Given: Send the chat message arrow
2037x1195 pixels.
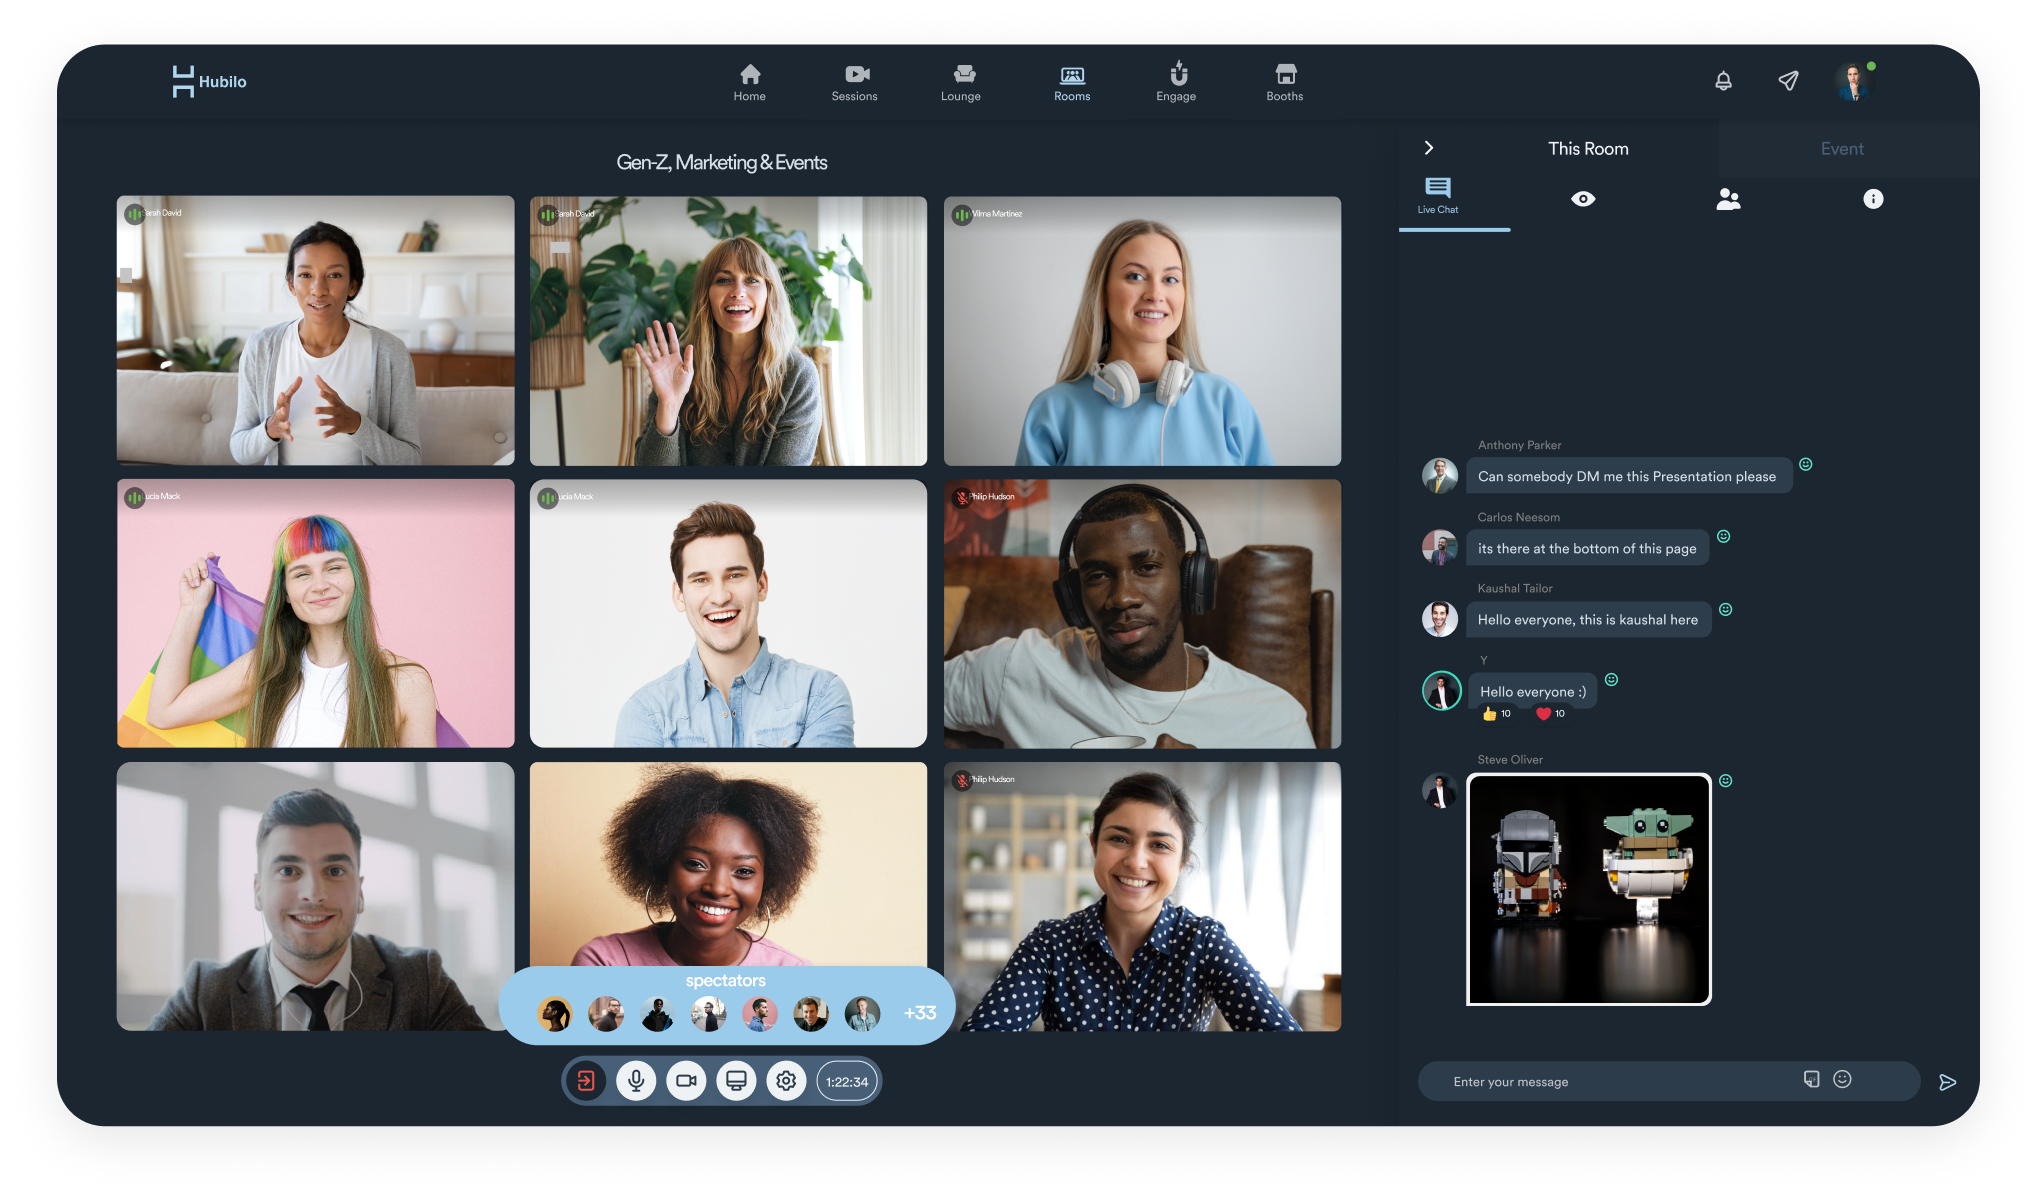Looking at the screenshot, I should [x=1947, y=1082].
